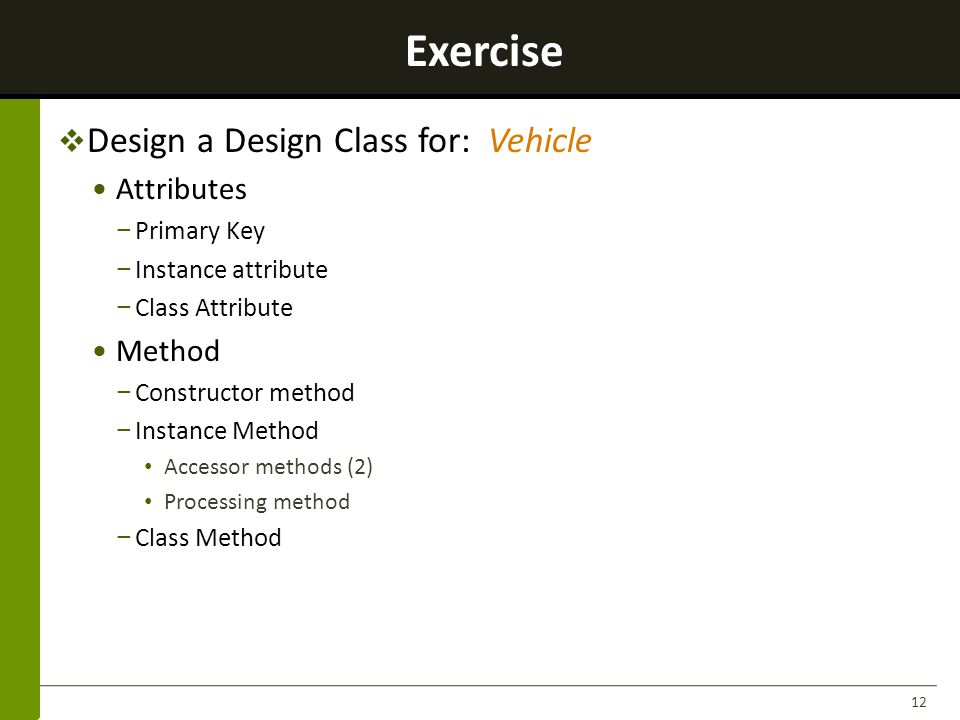
Task: Click the Attributes heading
Action: tap(181, 189)
